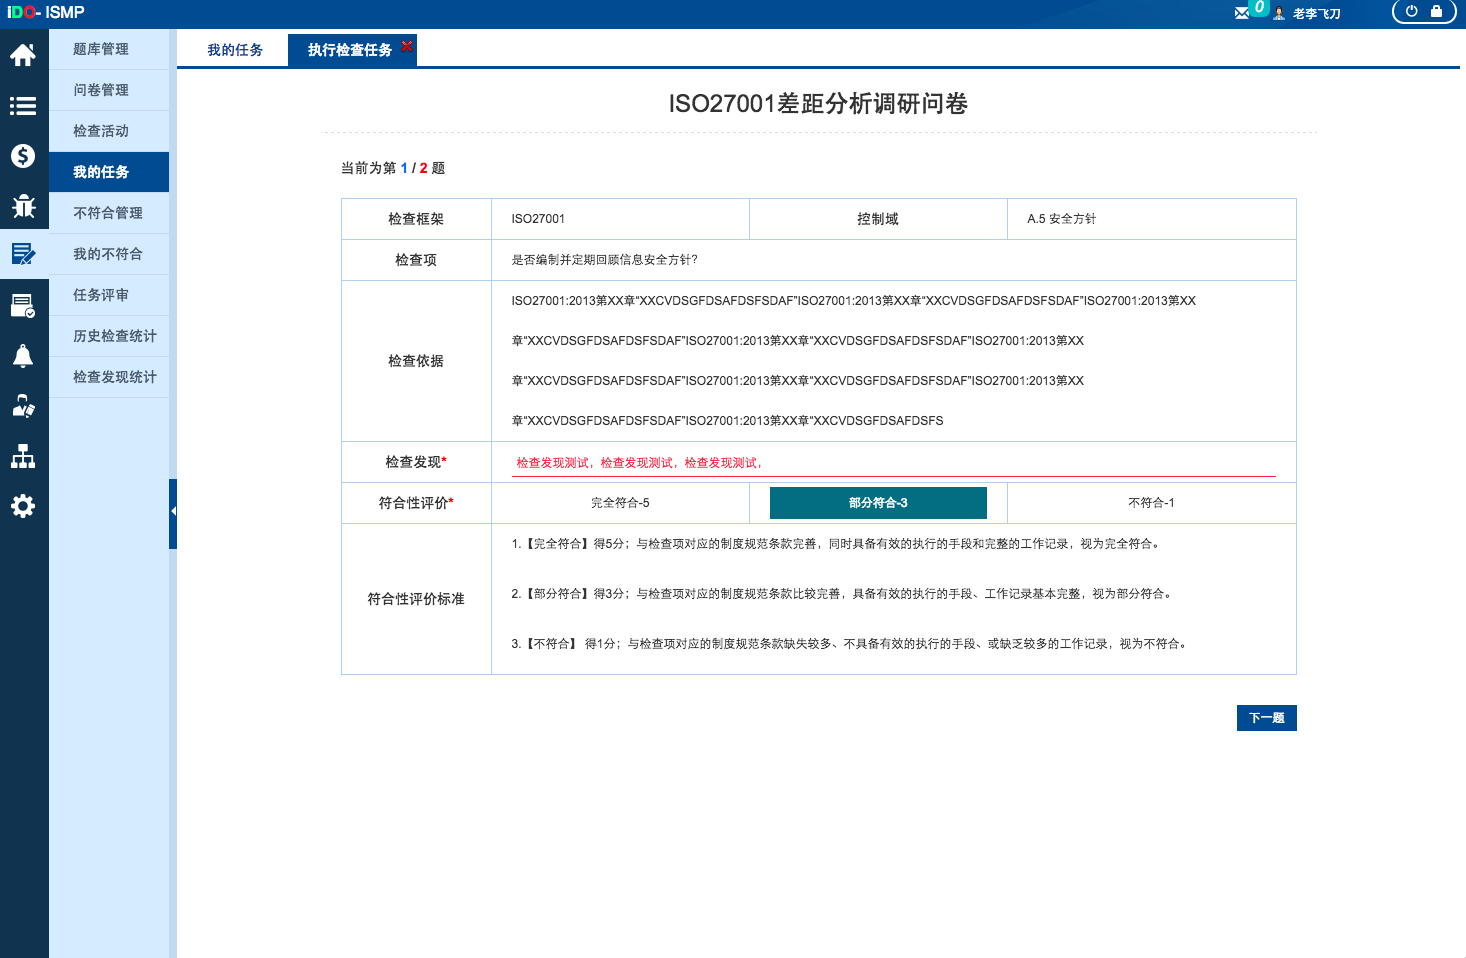
Task: Click the power logout icon
Action: point(1411,12)
